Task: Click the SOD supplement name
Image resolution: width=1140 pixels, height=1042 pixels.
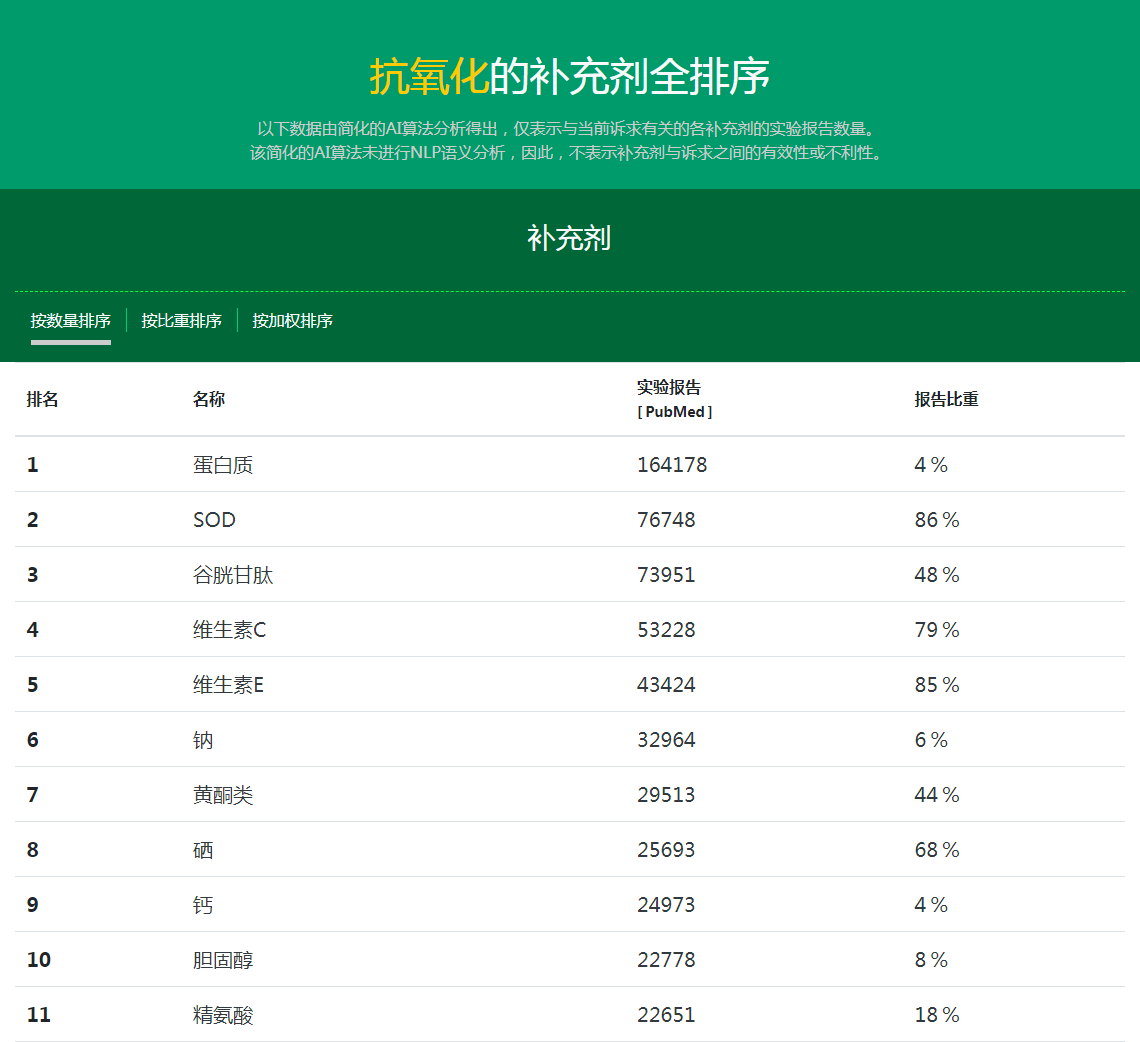Action: pyautogui.click(x=214, y=520)
